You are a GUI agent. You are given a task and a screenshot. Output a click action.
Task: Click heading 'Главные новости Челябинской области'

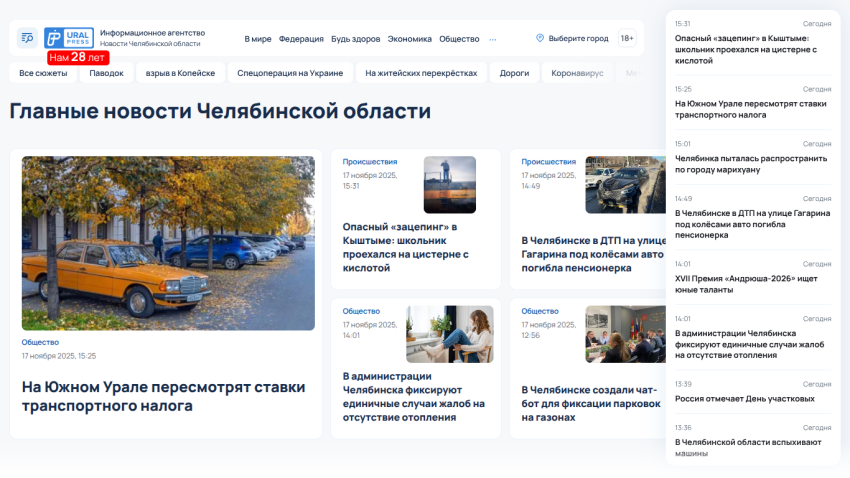(220, 111)
